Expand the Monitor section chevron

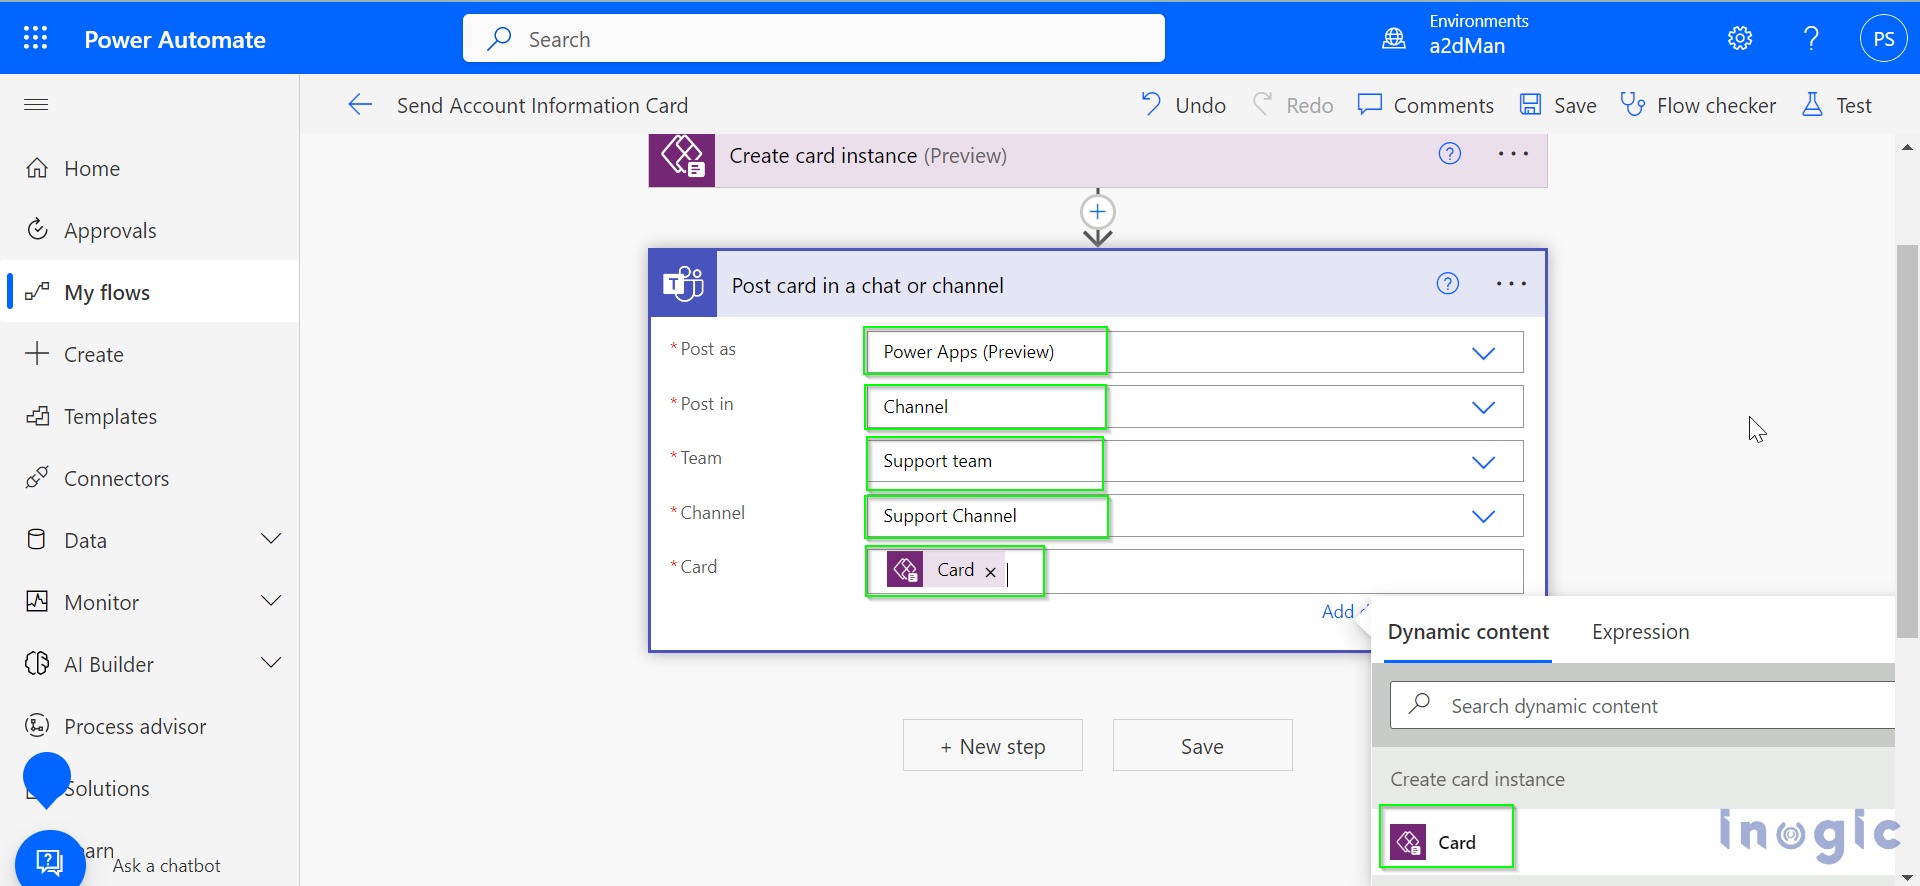point(271,601)
